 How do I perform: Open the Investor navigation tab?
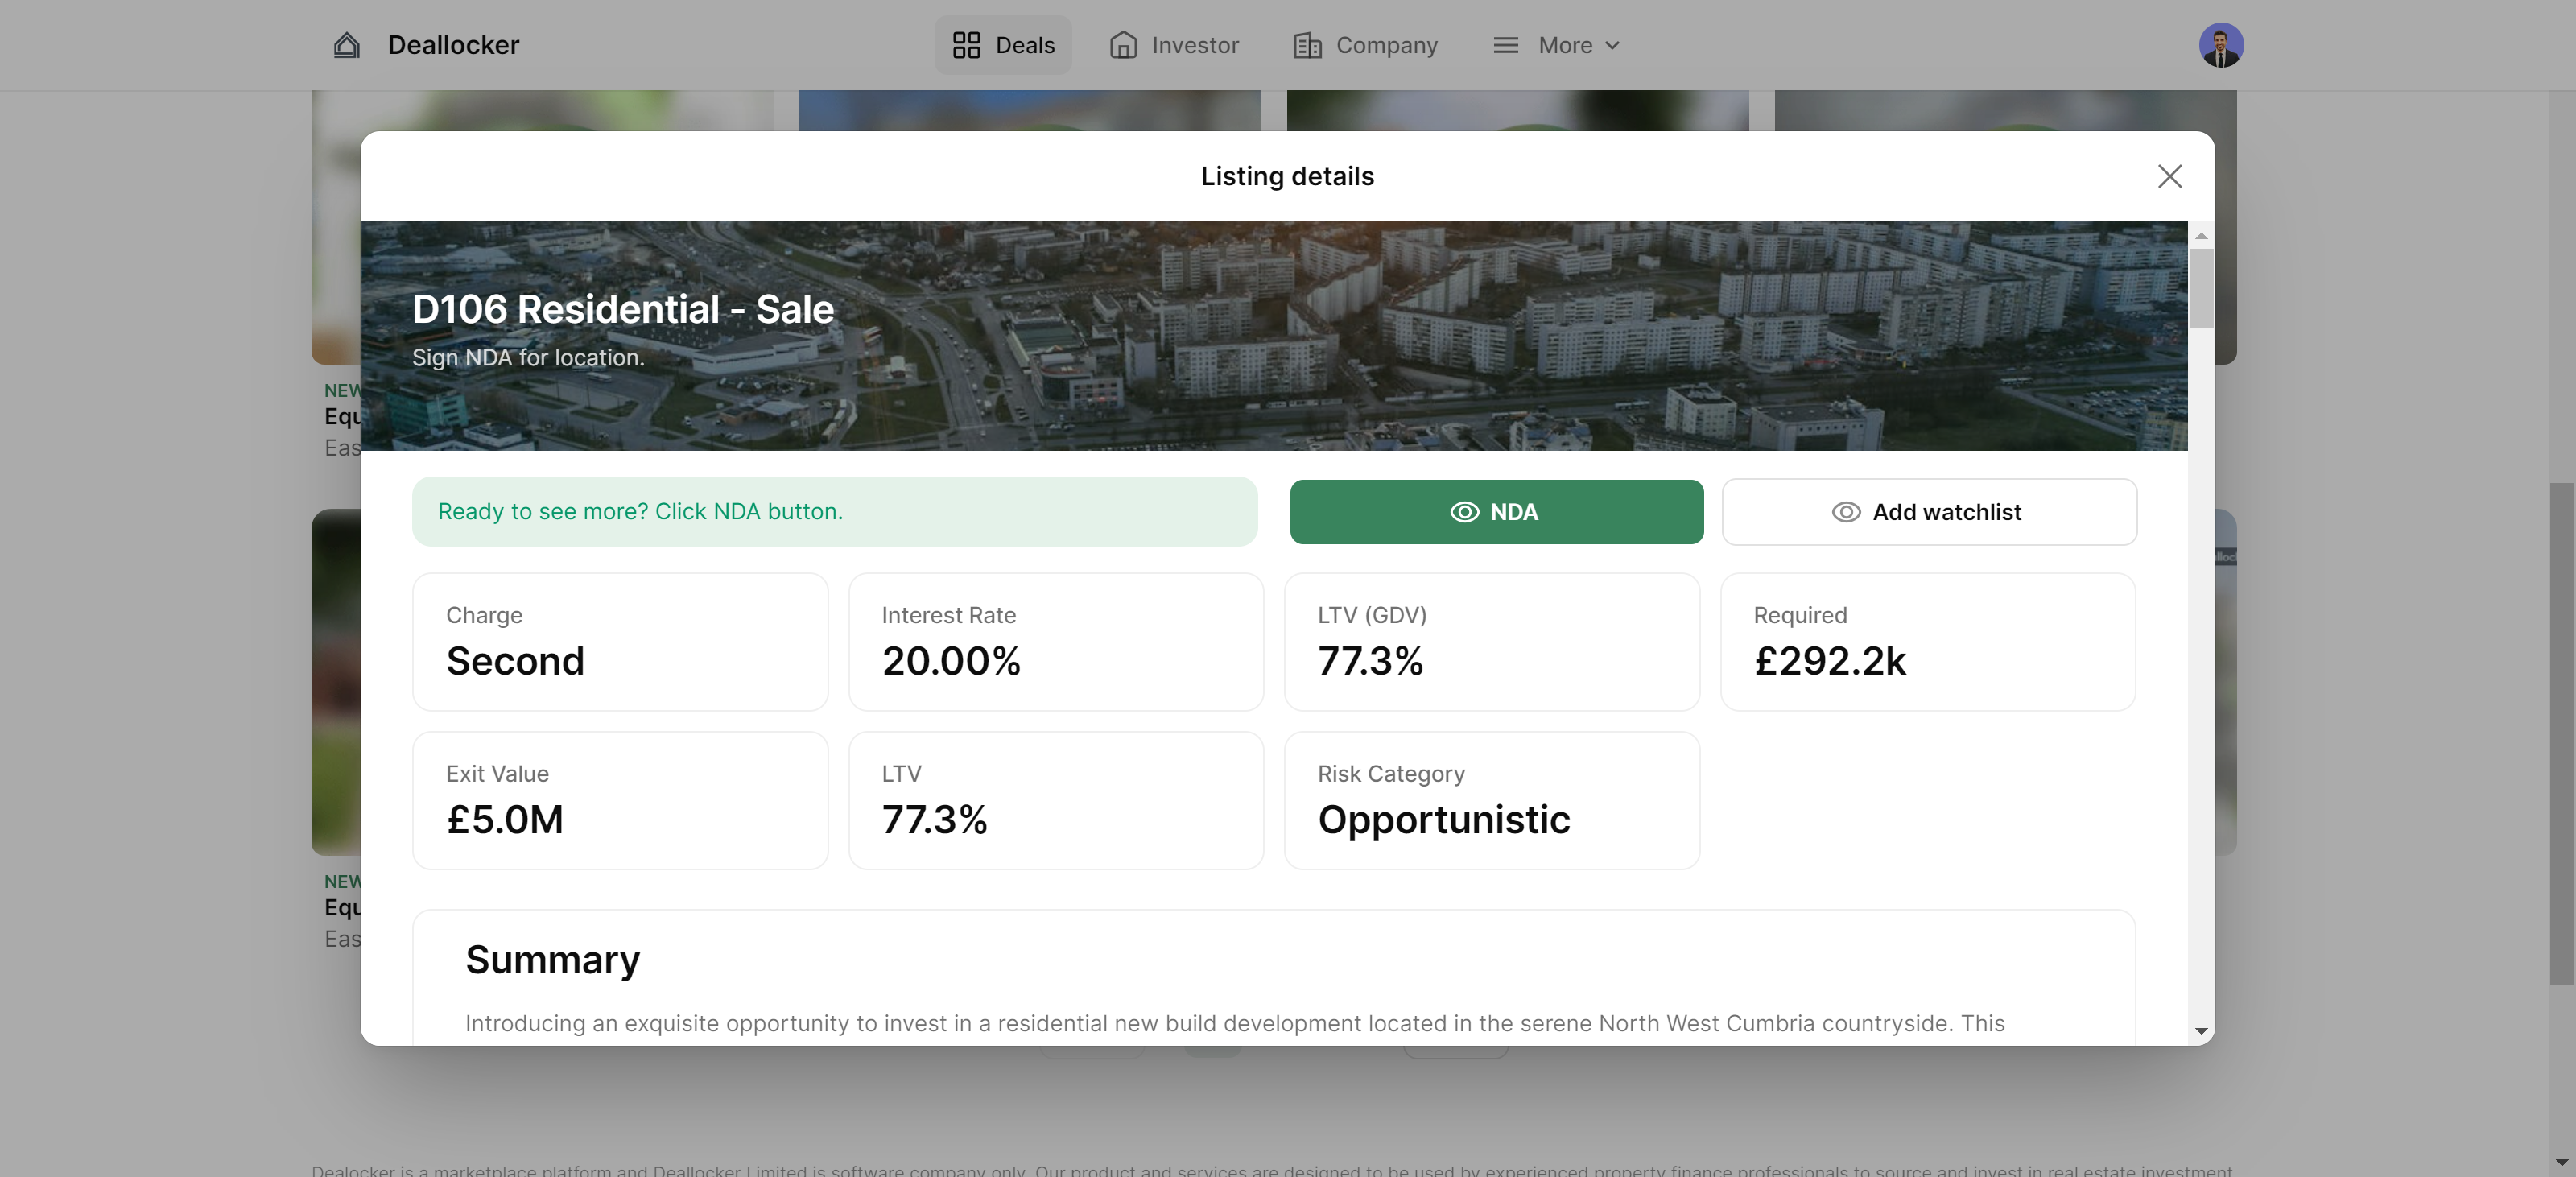tap(1174, 45)
